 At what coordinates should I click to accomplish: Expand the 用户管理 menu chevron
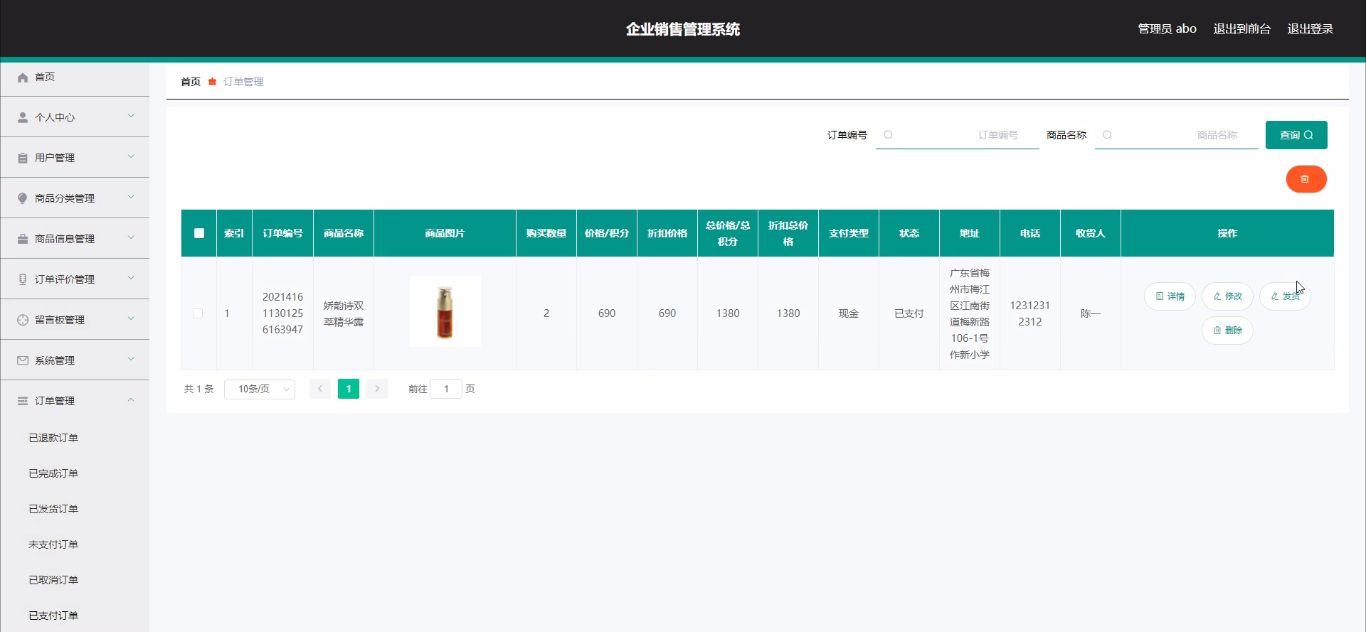click(131, 157)
